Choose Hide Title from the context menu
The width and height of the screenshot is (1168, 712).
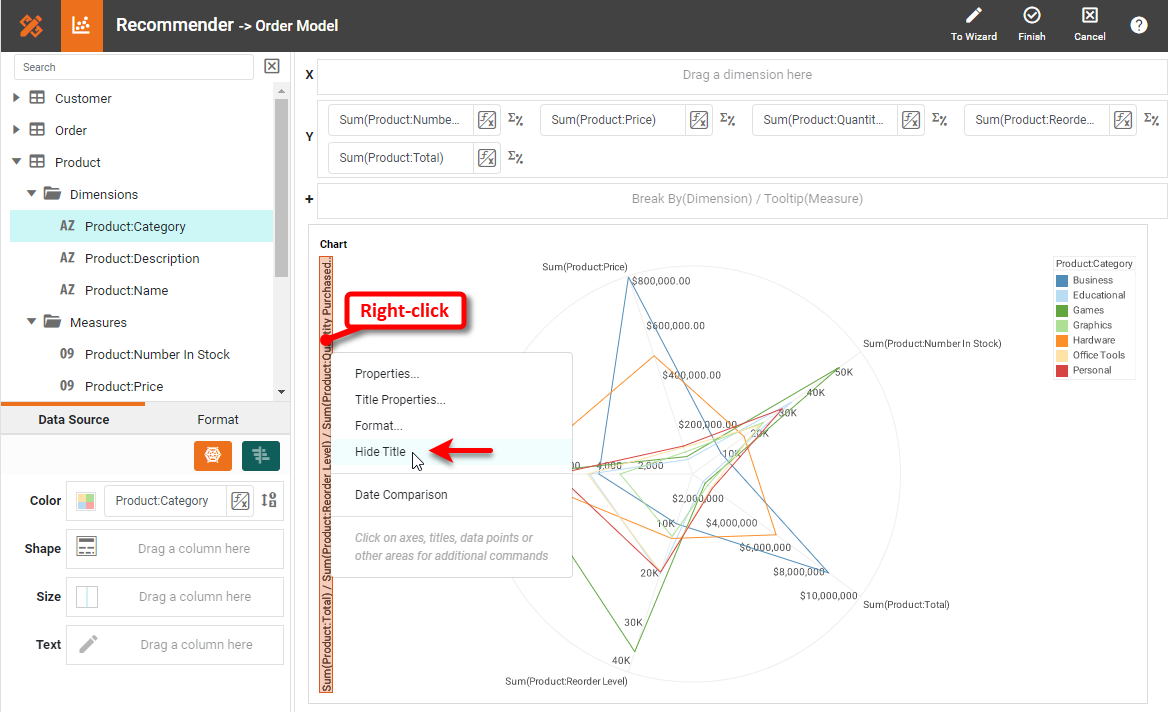(380, 451)
